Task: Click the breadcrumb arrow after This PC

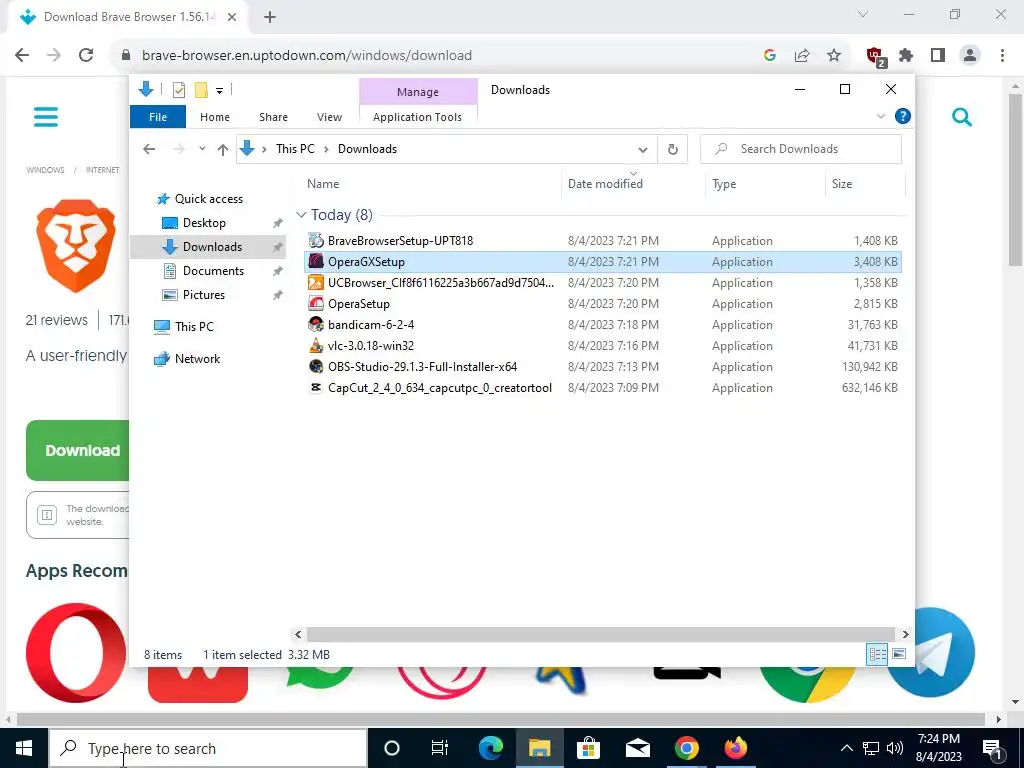Action: click(326, 149)
